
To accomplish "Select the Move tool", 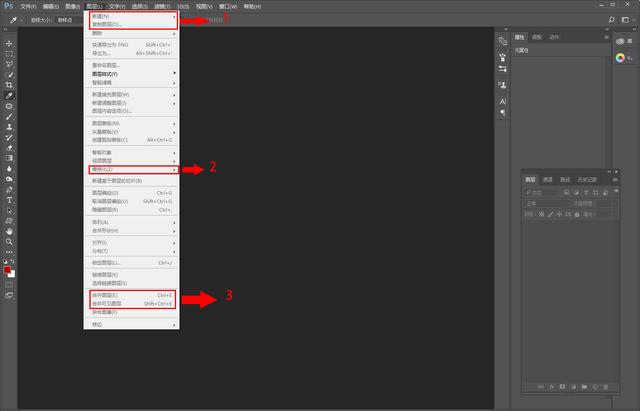I will [x=9, y=43].
